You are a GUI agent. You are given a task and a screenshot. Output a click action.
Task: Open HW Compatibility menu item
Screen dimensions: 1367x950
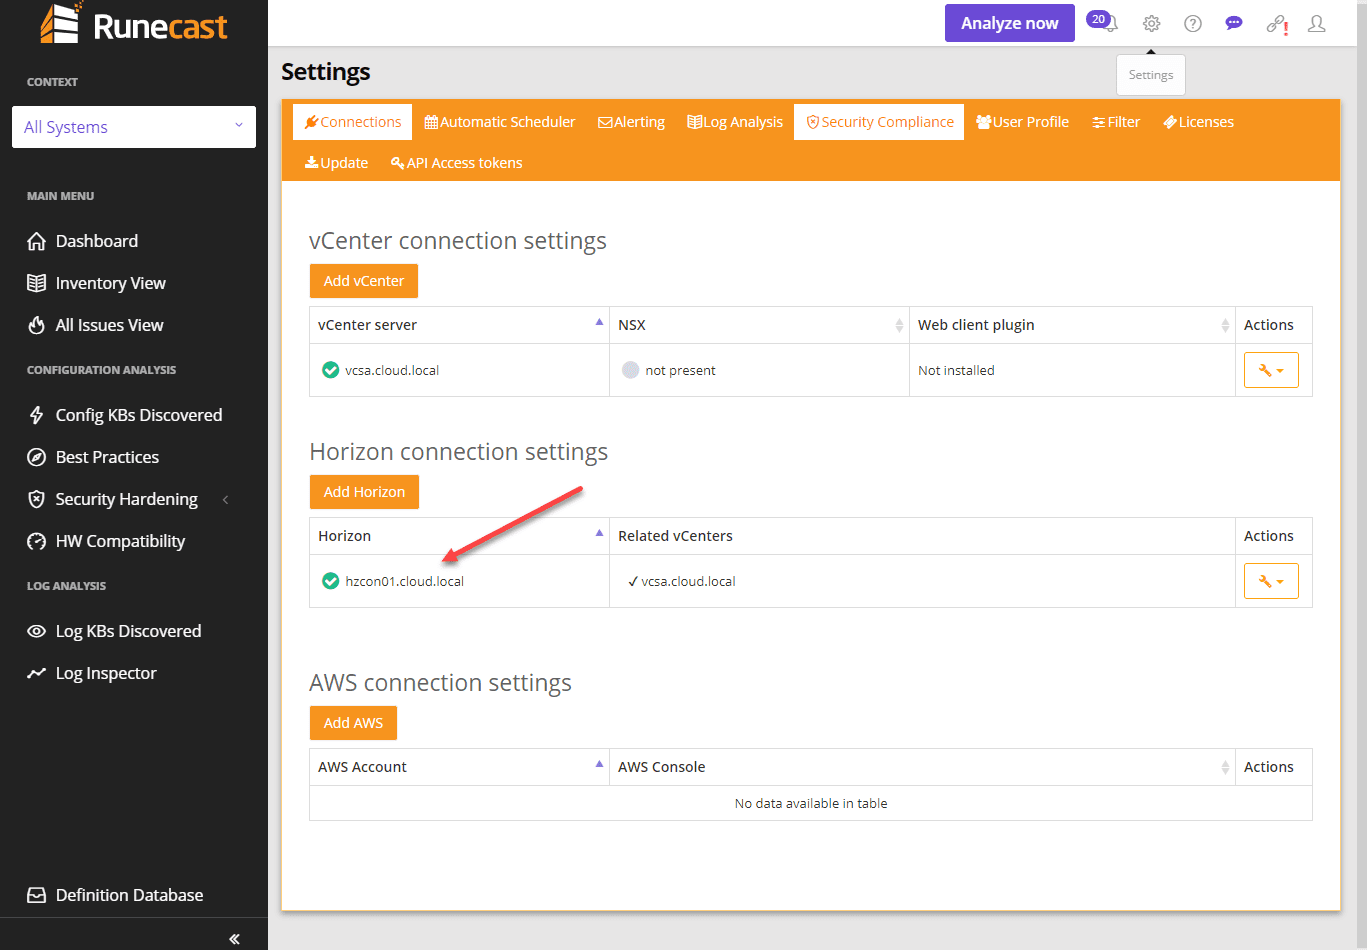[x=120, y=541]
